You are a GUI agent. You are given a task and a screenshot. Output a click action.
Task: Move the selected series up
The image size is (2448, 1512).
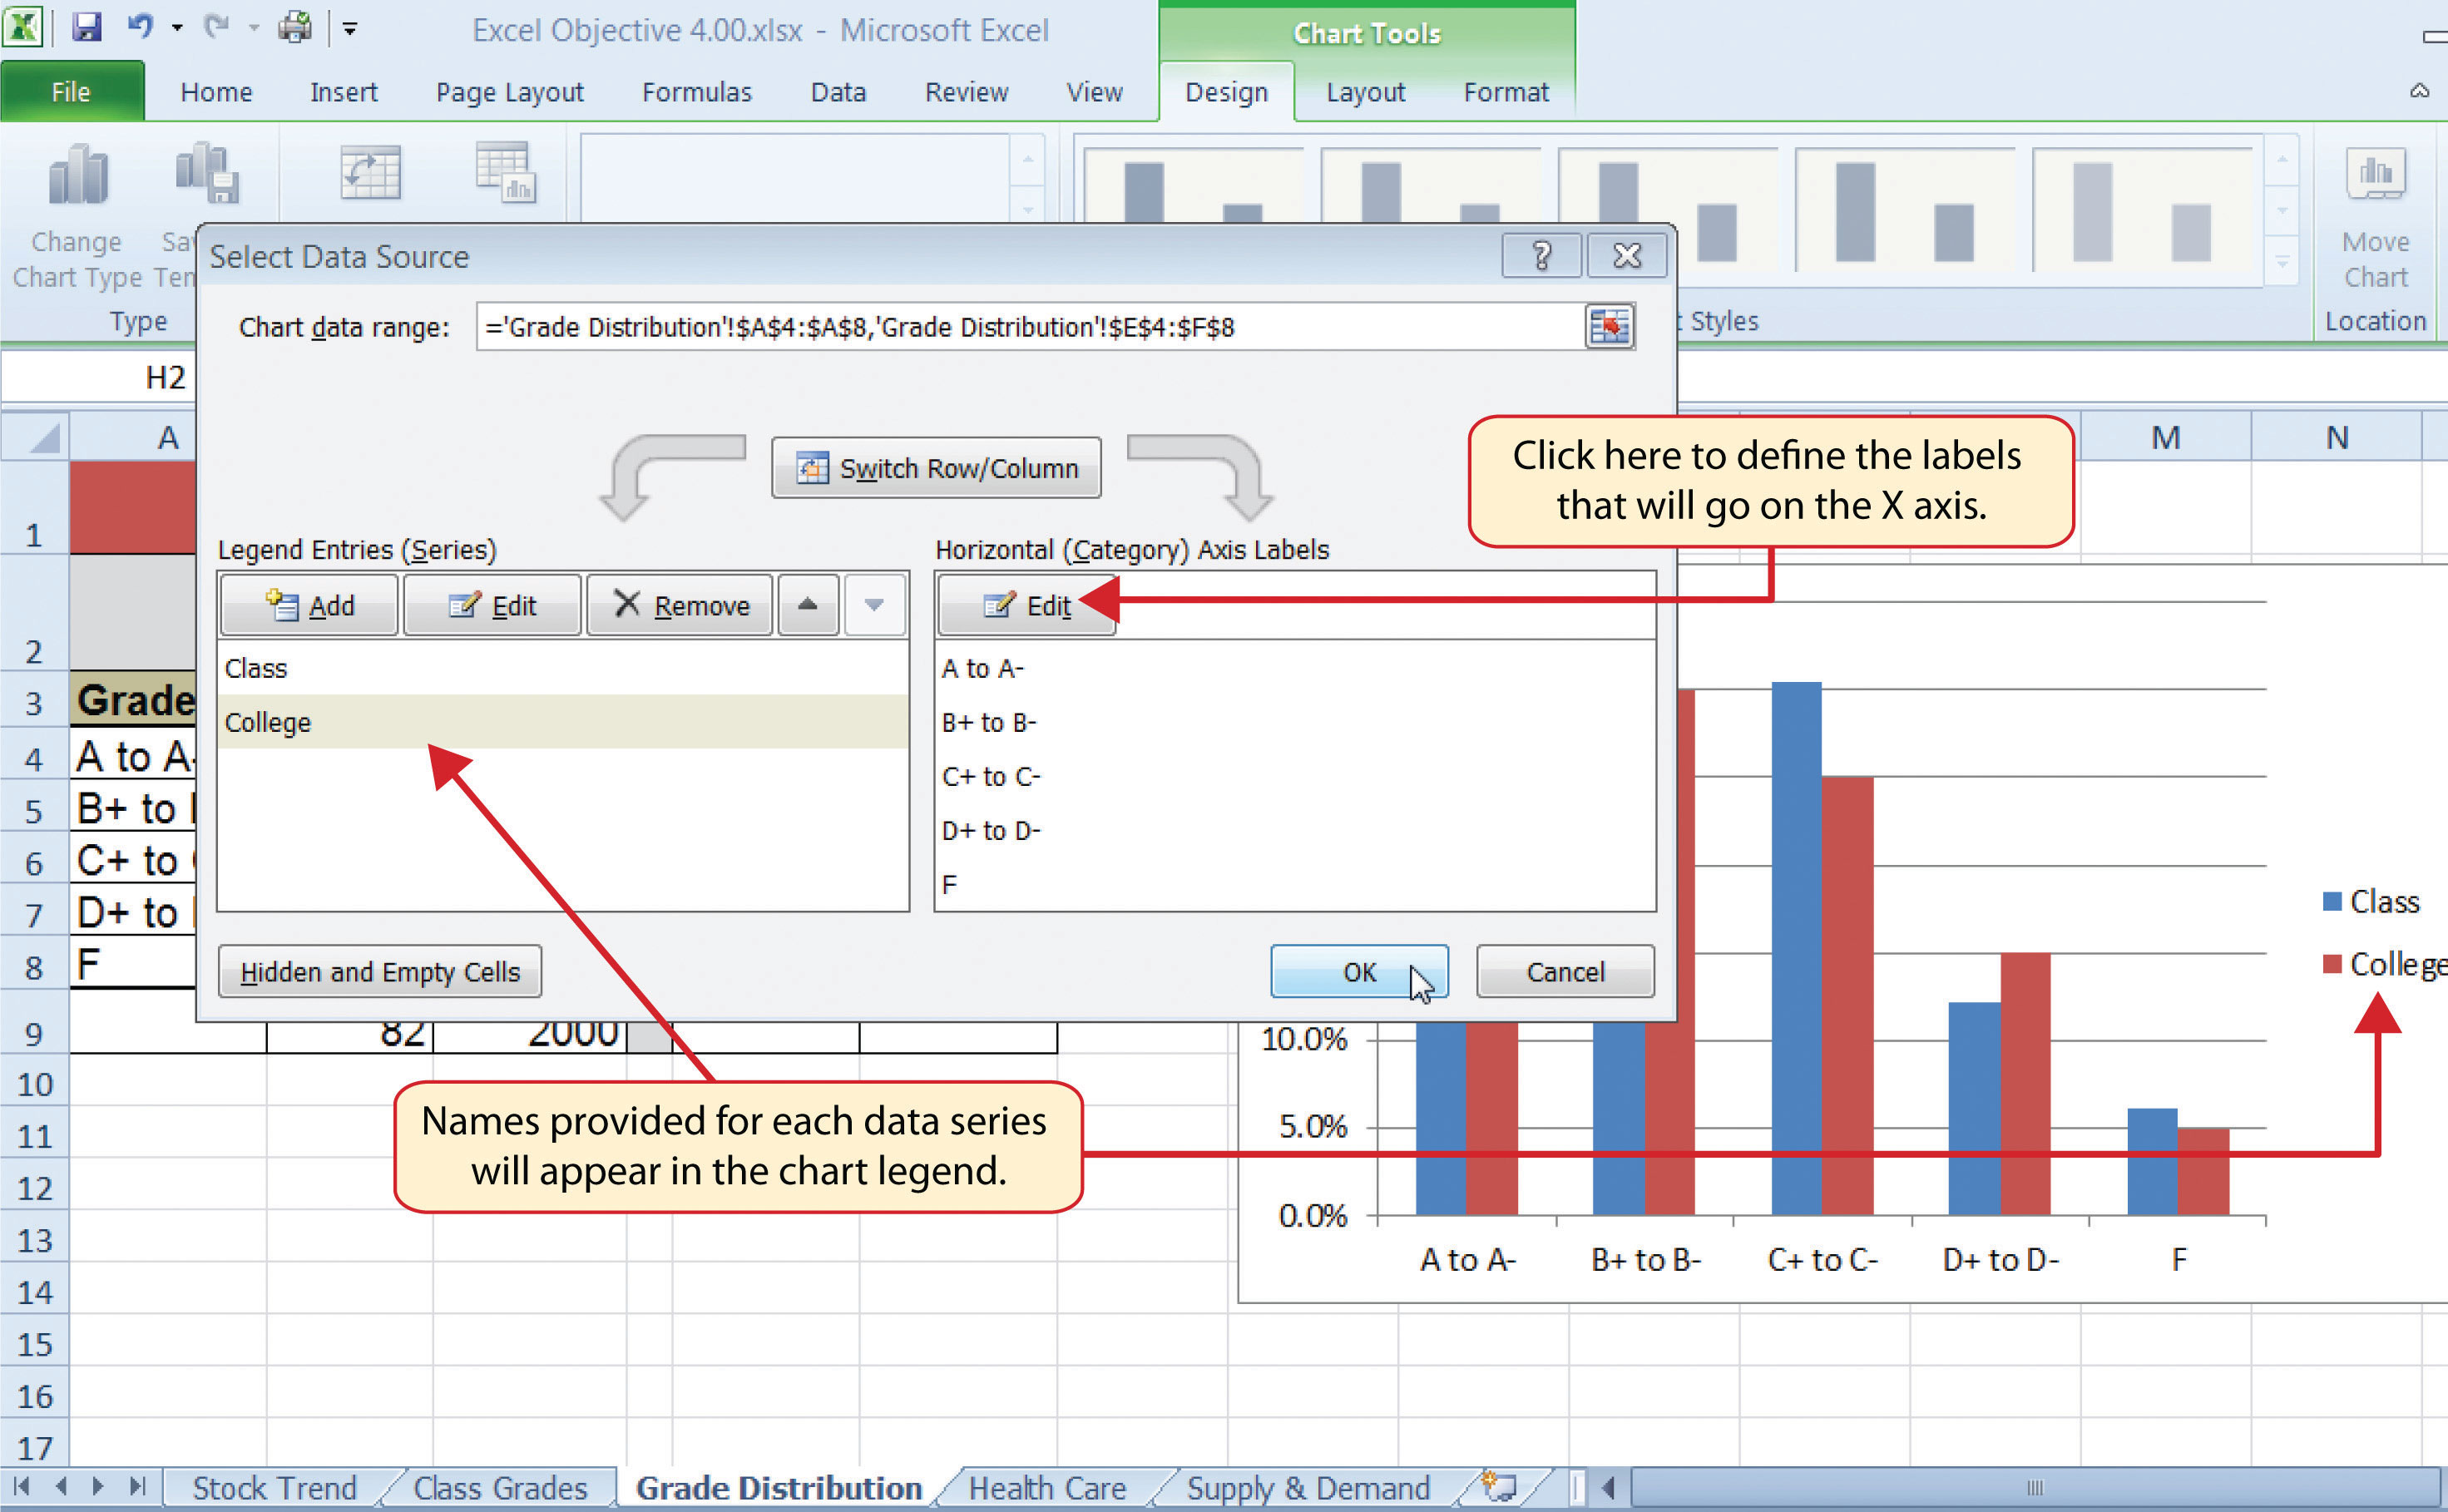click(808, 605)
